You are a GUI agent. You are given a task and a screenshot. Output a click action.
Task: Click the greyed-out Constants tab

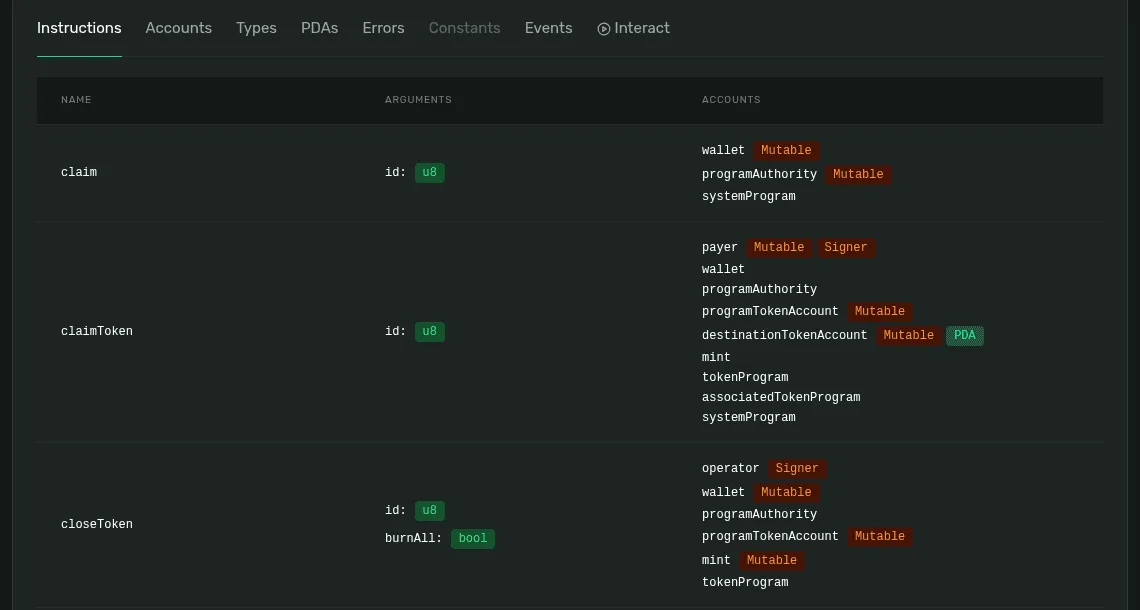pyautogui.click(x=465, y=28)
